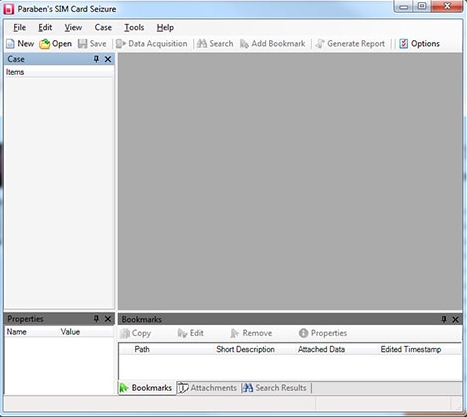The width and height of the screenshot is (467, 417).
Task: Close the Bookmarks panel
Action: (x=455, y=320)
